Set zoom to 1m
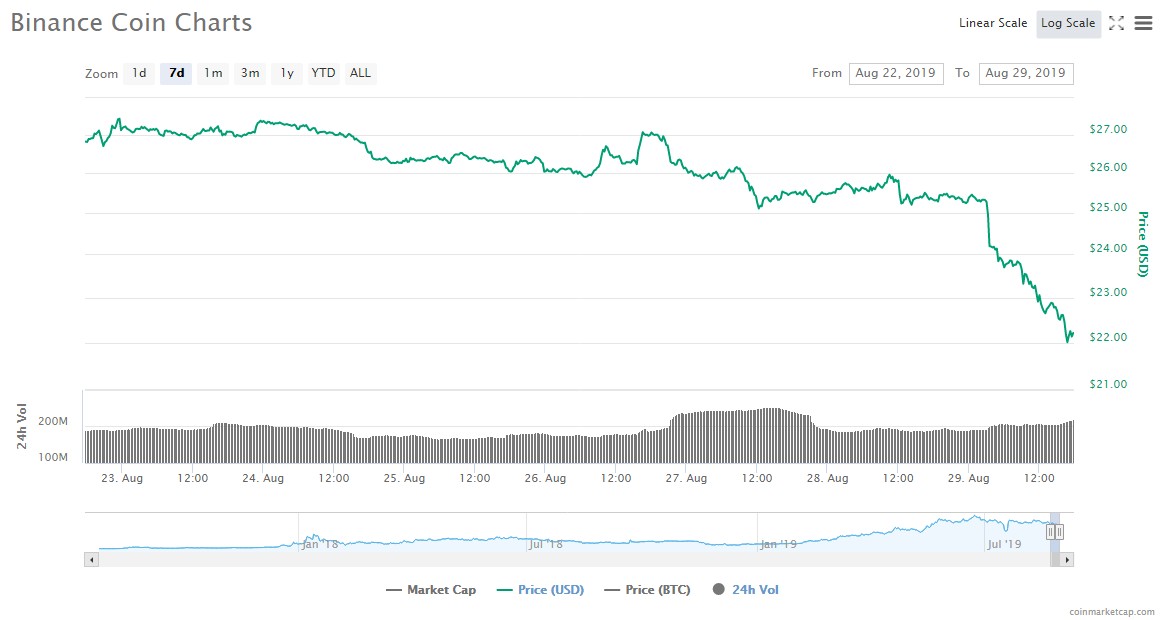 click(213, 73)
